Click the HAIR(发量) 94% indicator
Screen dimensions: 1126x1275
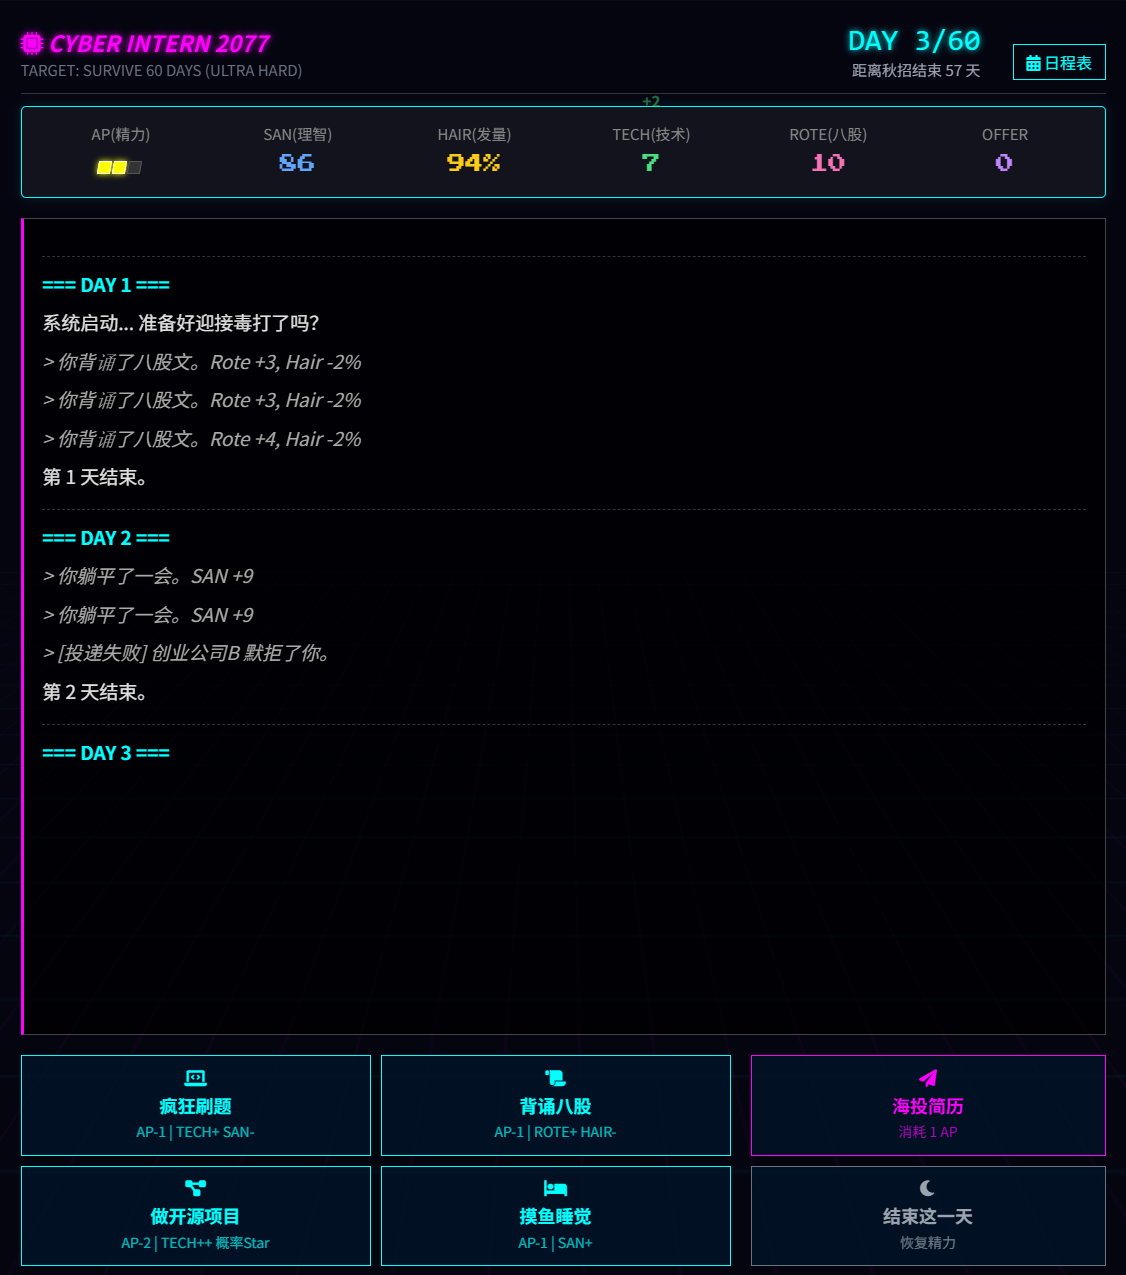pyautogui.click(x=472, y=162)
